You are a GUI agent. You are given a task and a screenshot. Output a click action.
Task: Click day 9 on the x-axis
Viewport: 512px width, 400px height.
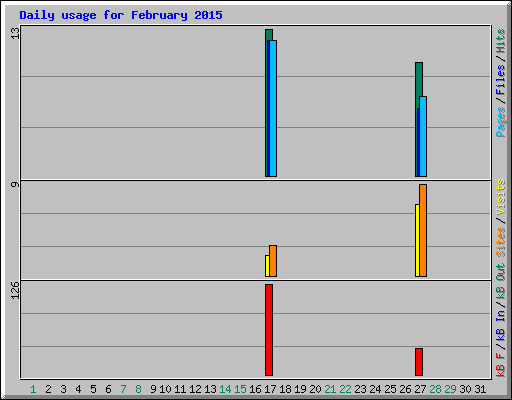(153, 389)
